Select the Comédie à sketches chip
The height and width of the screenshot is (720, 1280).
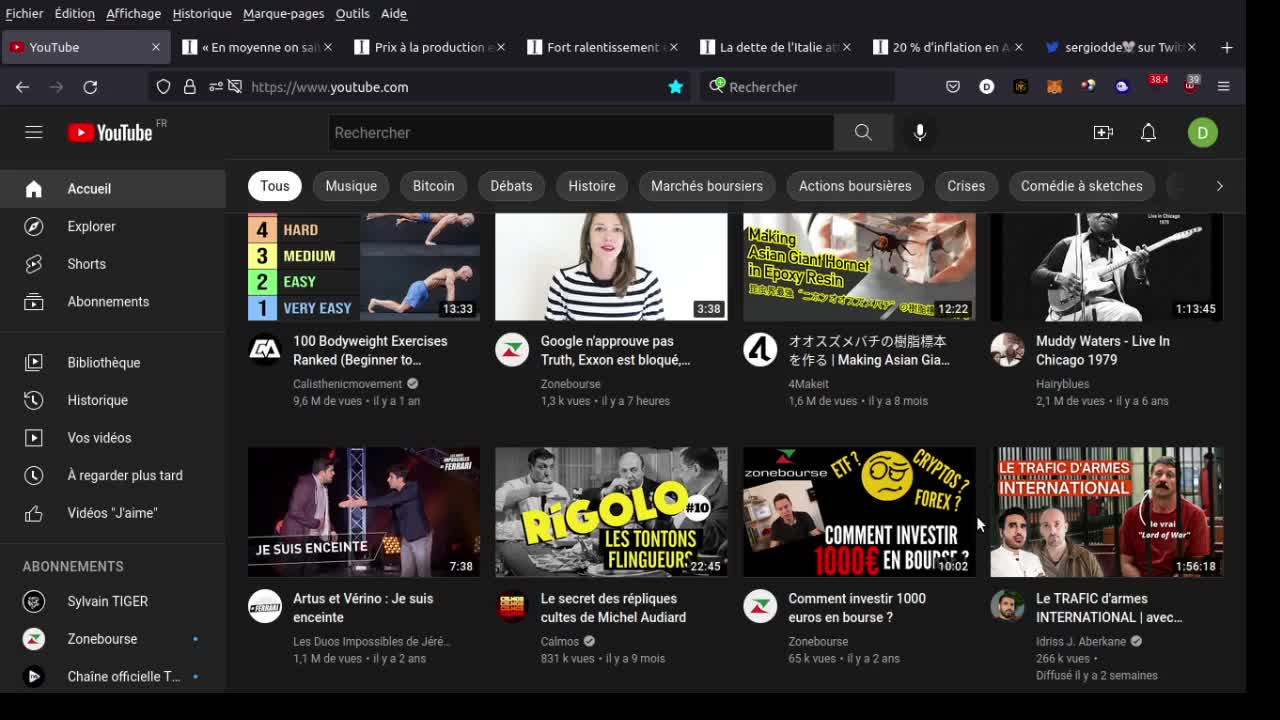[1081, 186]
